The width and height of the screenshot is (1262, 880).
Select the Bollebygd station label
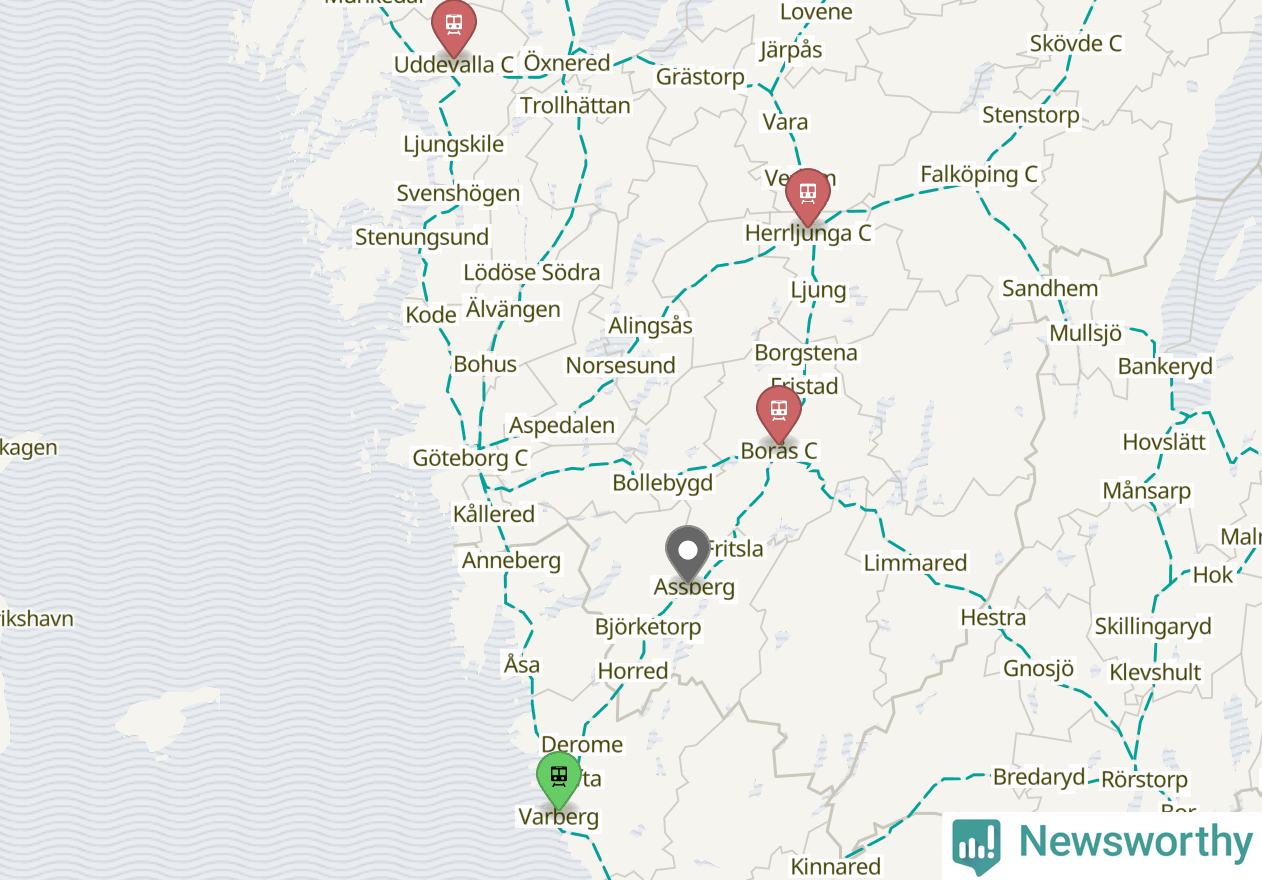(663, 483)
